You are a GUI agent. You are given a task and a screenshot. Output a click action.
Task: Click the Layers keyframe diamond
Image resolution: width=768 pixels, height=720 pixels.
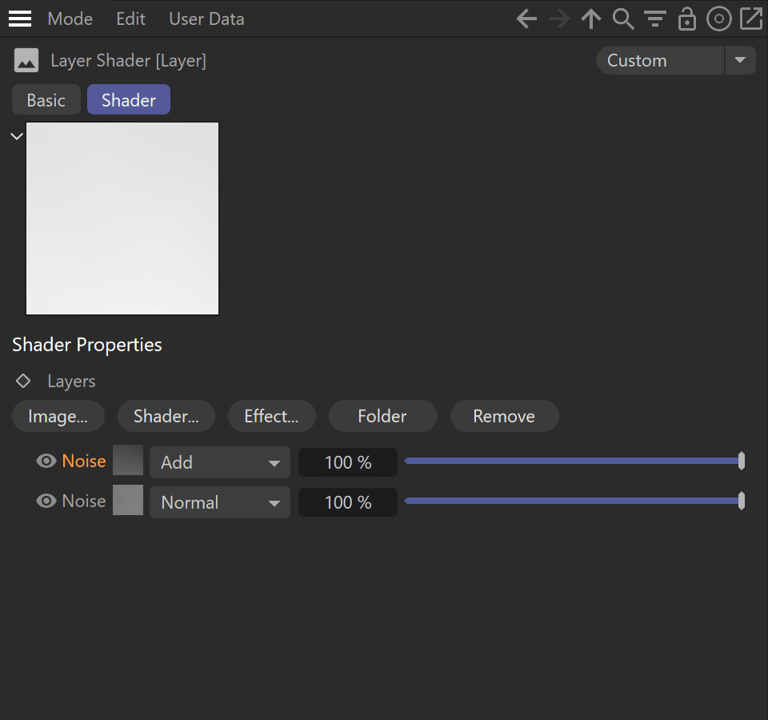click(23, 381)
